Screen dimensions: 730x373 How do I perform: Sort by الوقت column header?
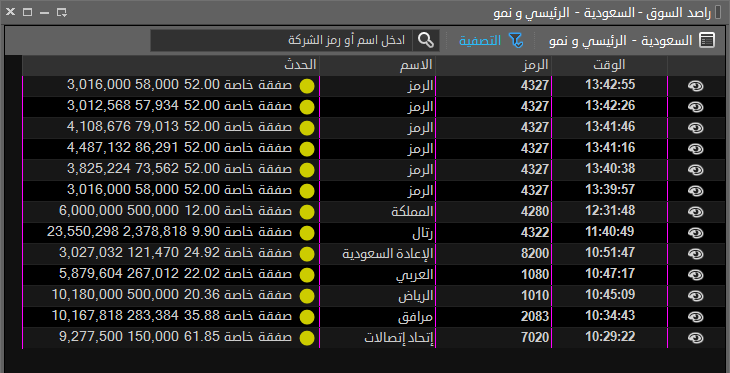(x=609, y=65)
